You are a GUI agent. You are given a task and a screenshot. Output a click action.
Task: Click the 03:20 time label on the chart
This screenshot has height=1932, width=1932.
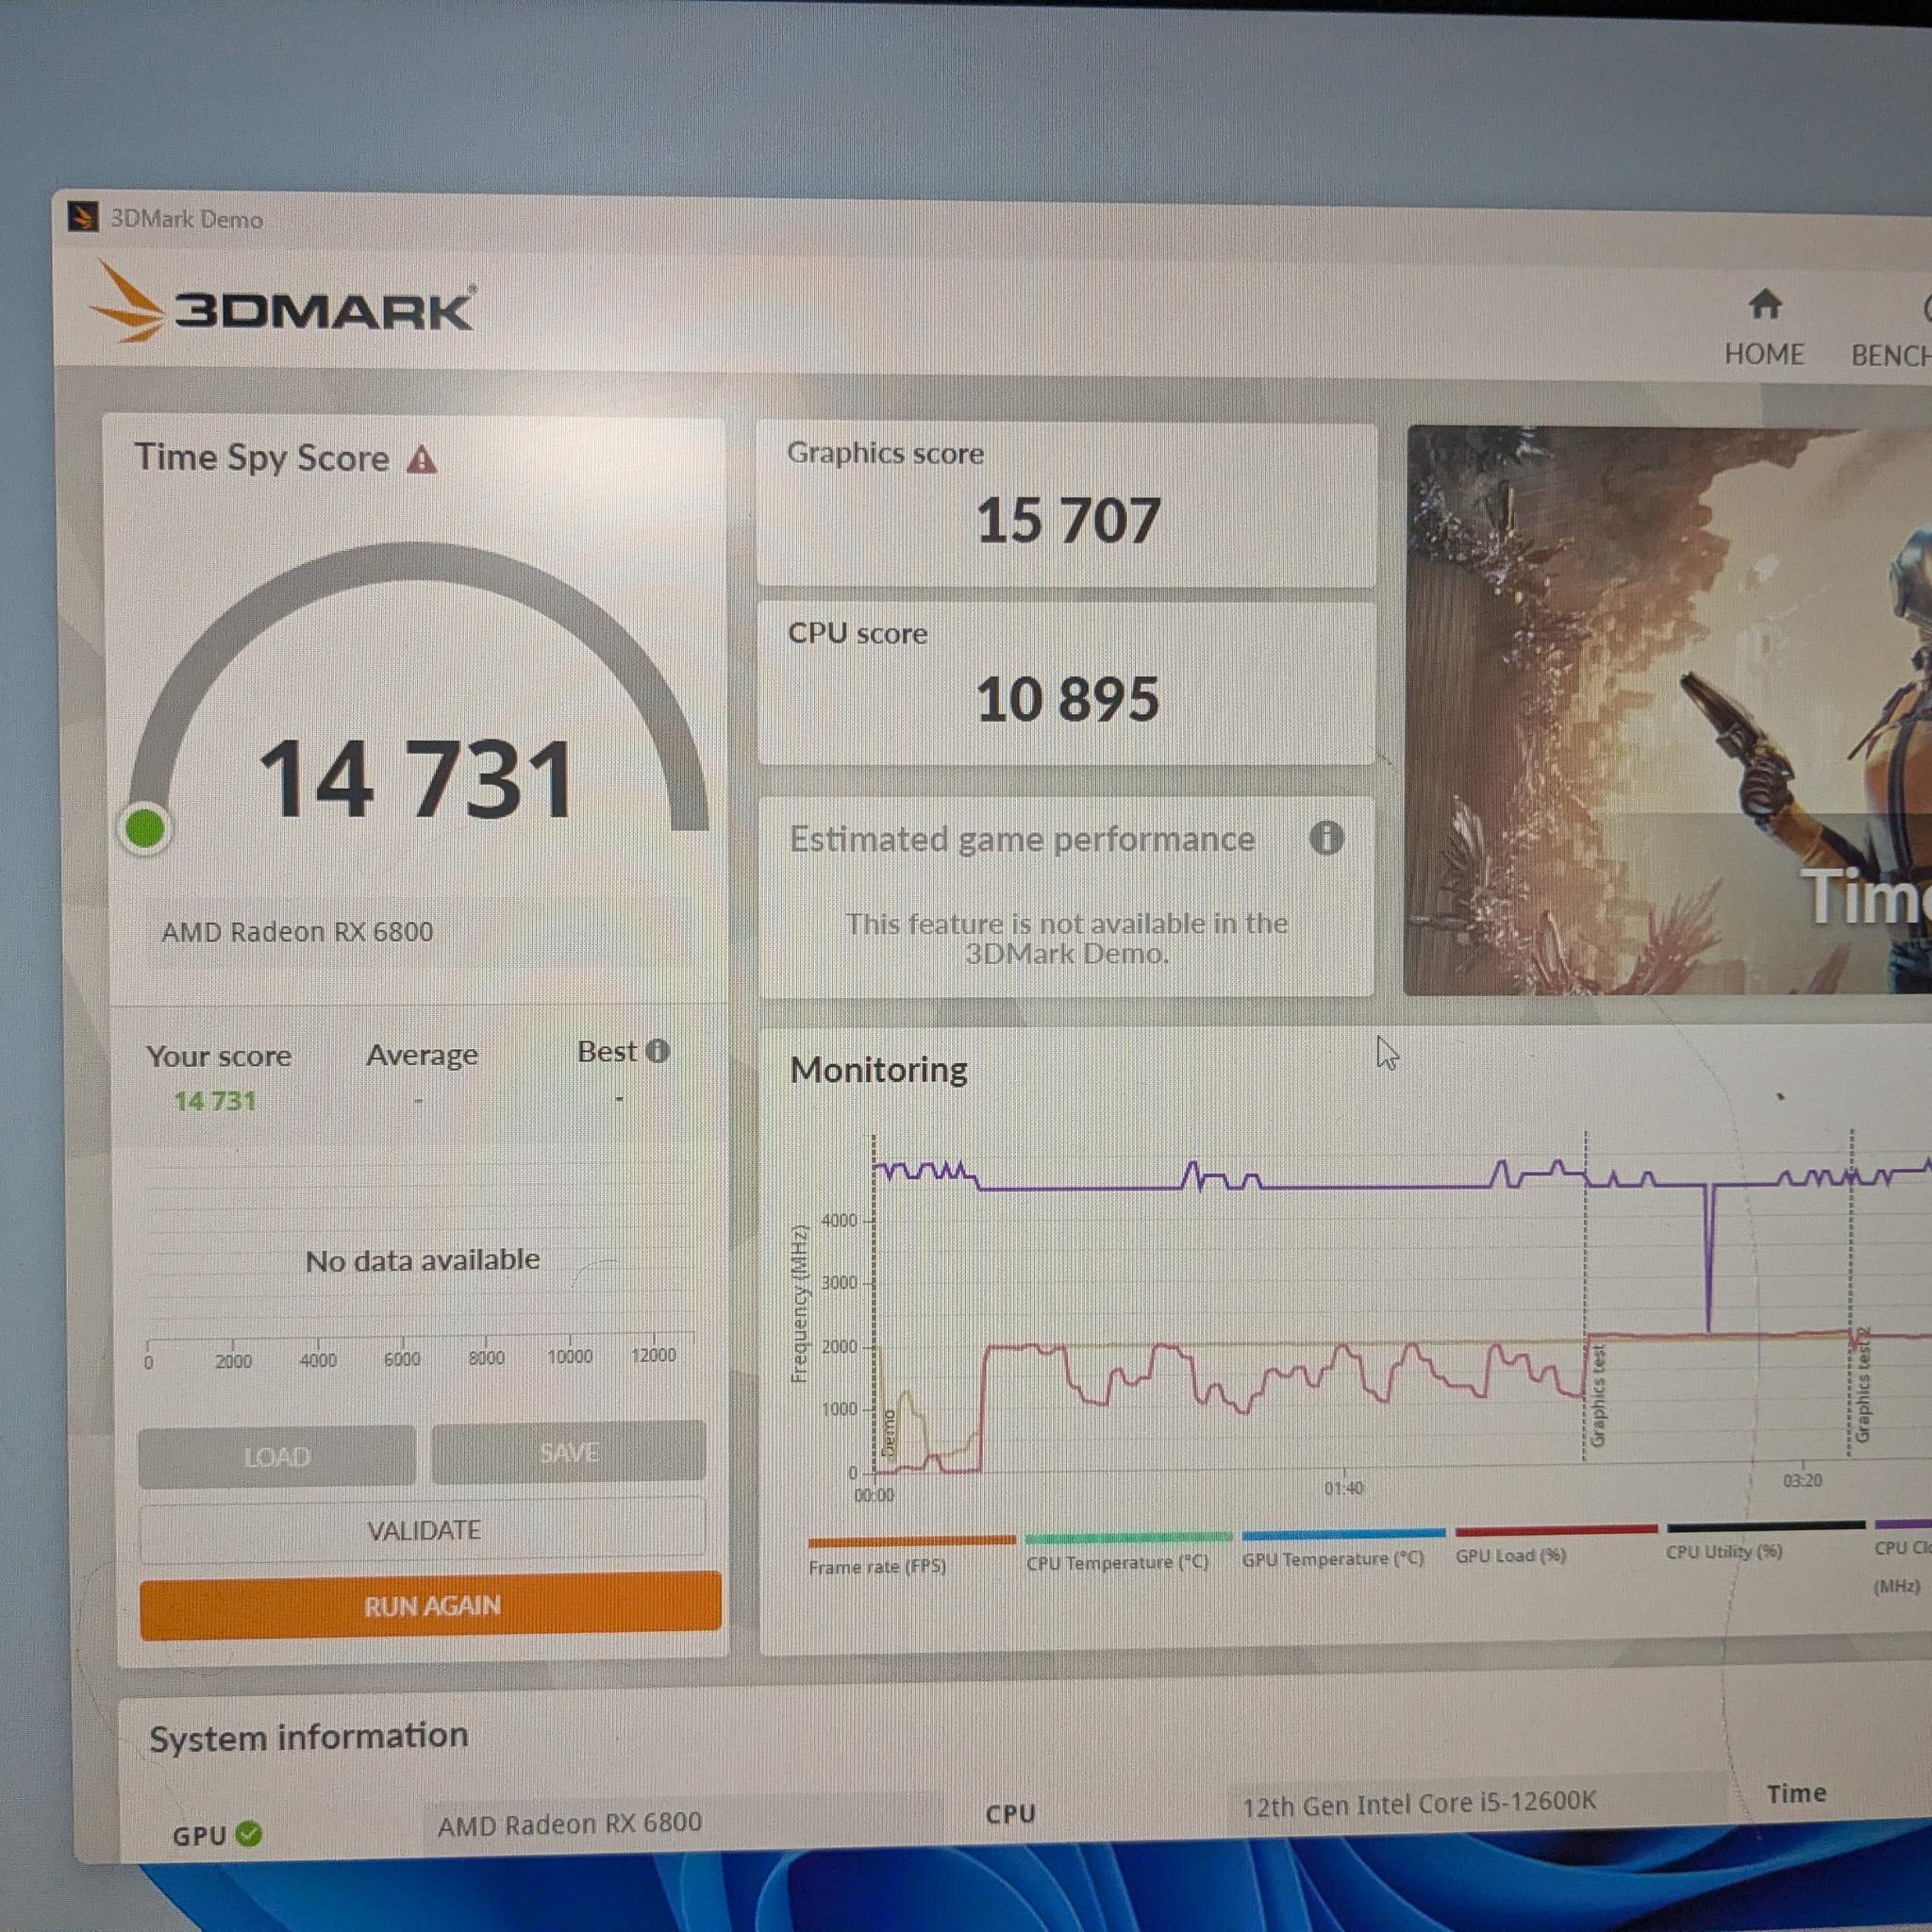click(x=1802, y=1480)
